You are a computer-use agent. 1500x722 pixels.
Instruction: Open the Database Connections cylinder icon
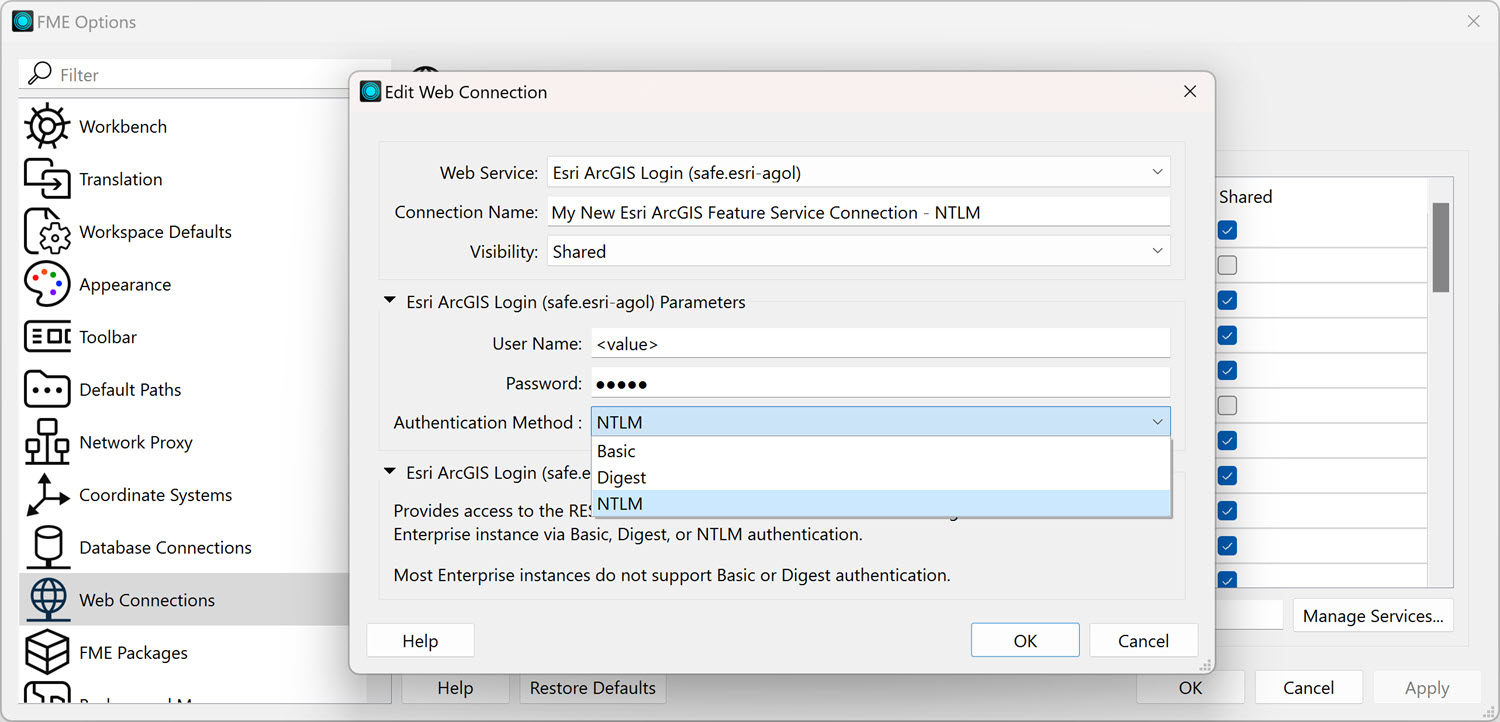[x=46, y=548]
